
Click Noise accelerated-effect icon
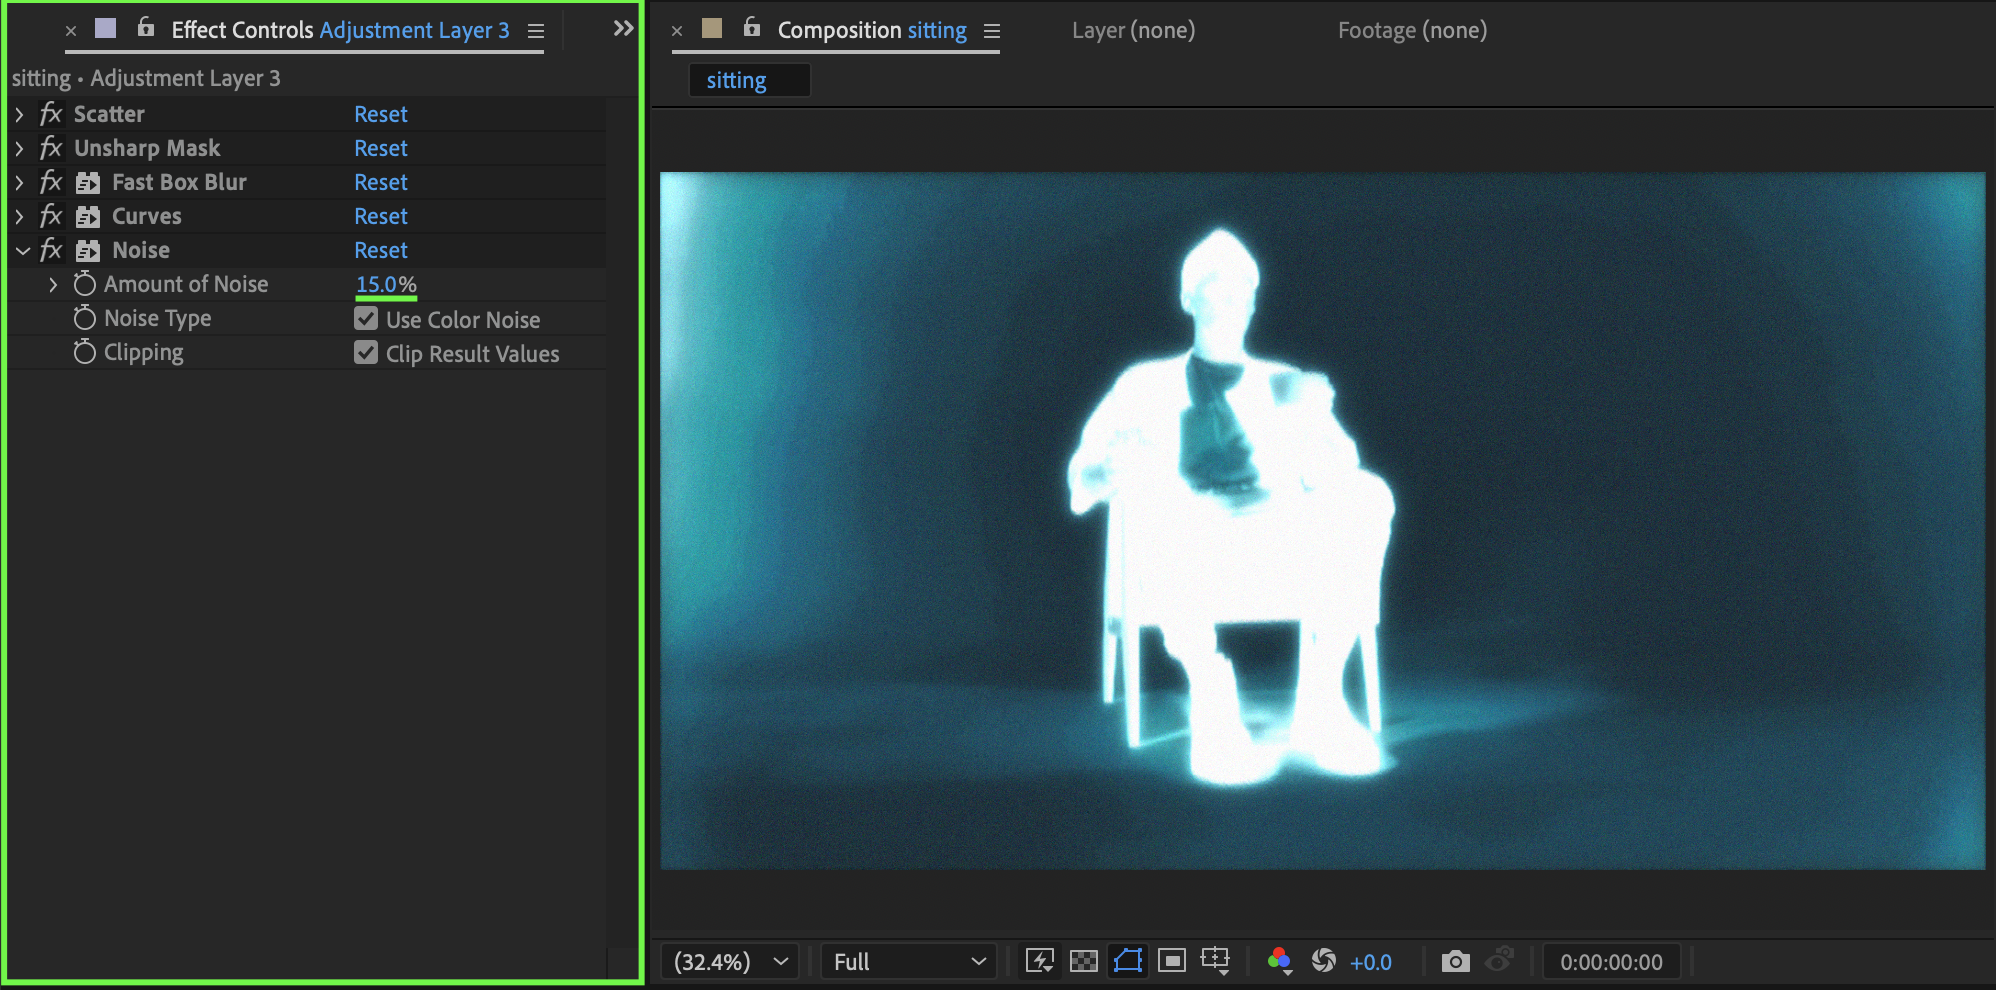pyautogui.click(x=88, y=251)
